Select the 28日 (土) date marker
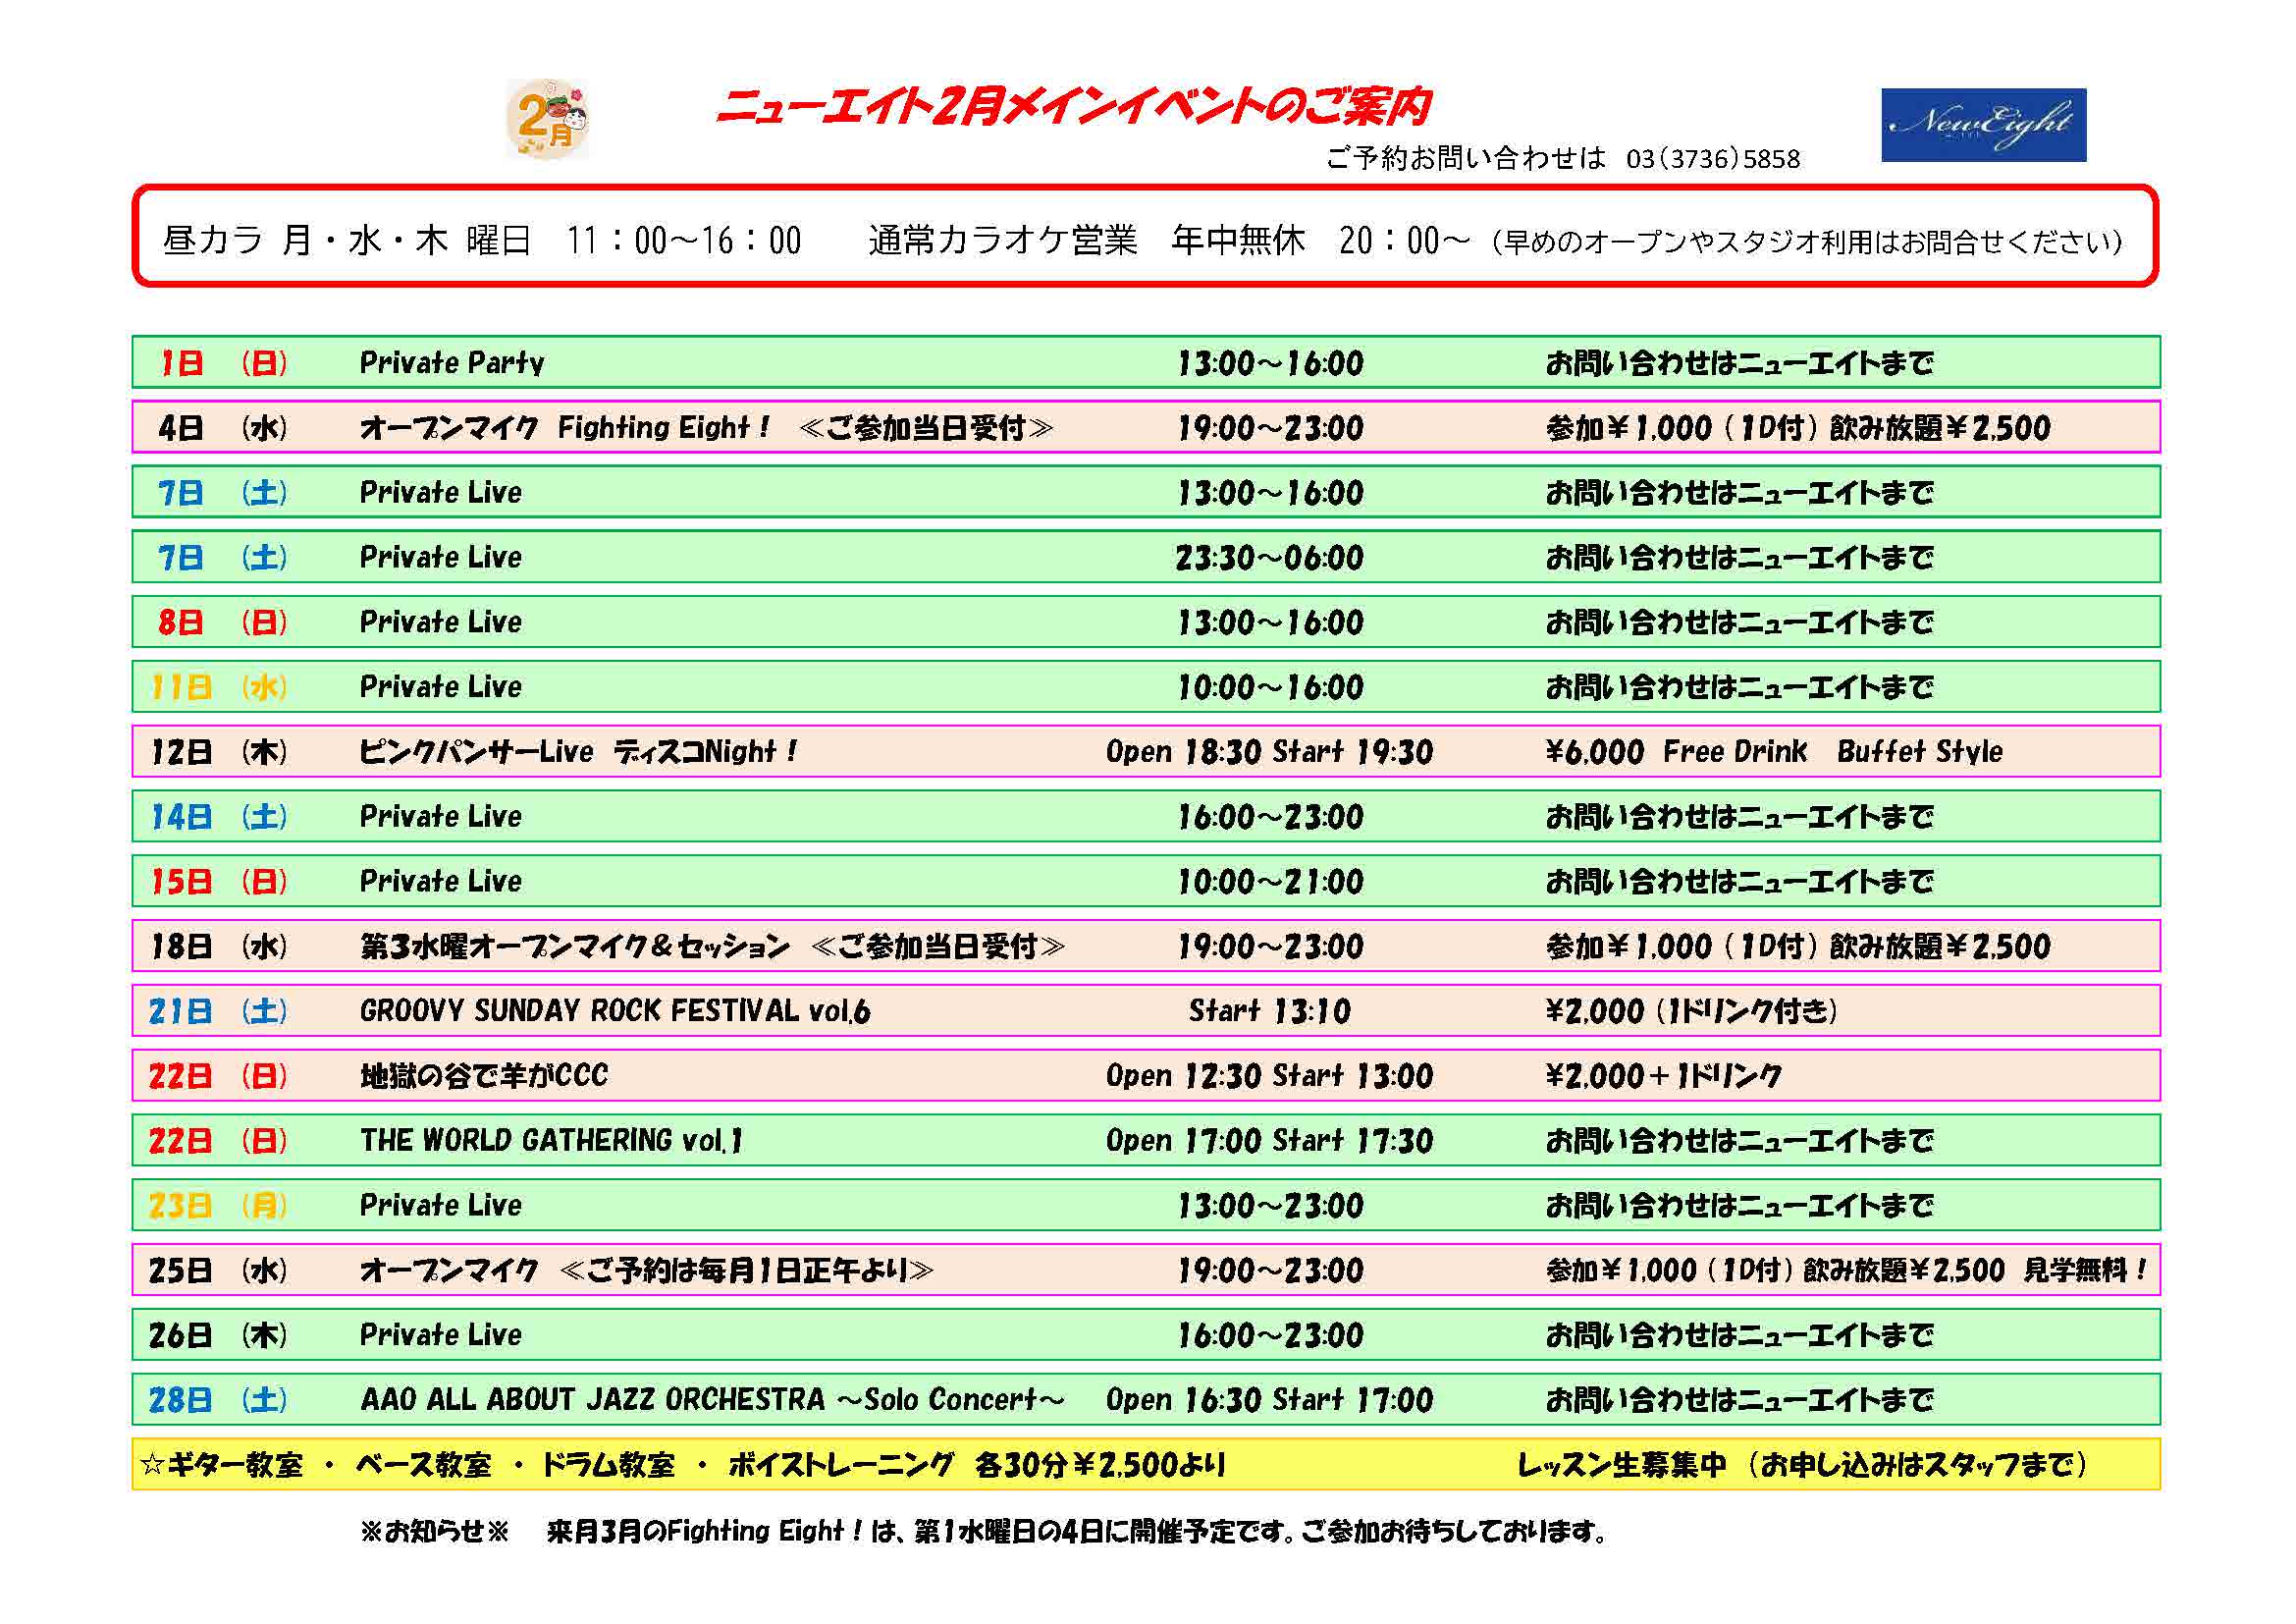 tap(222, 1400)
